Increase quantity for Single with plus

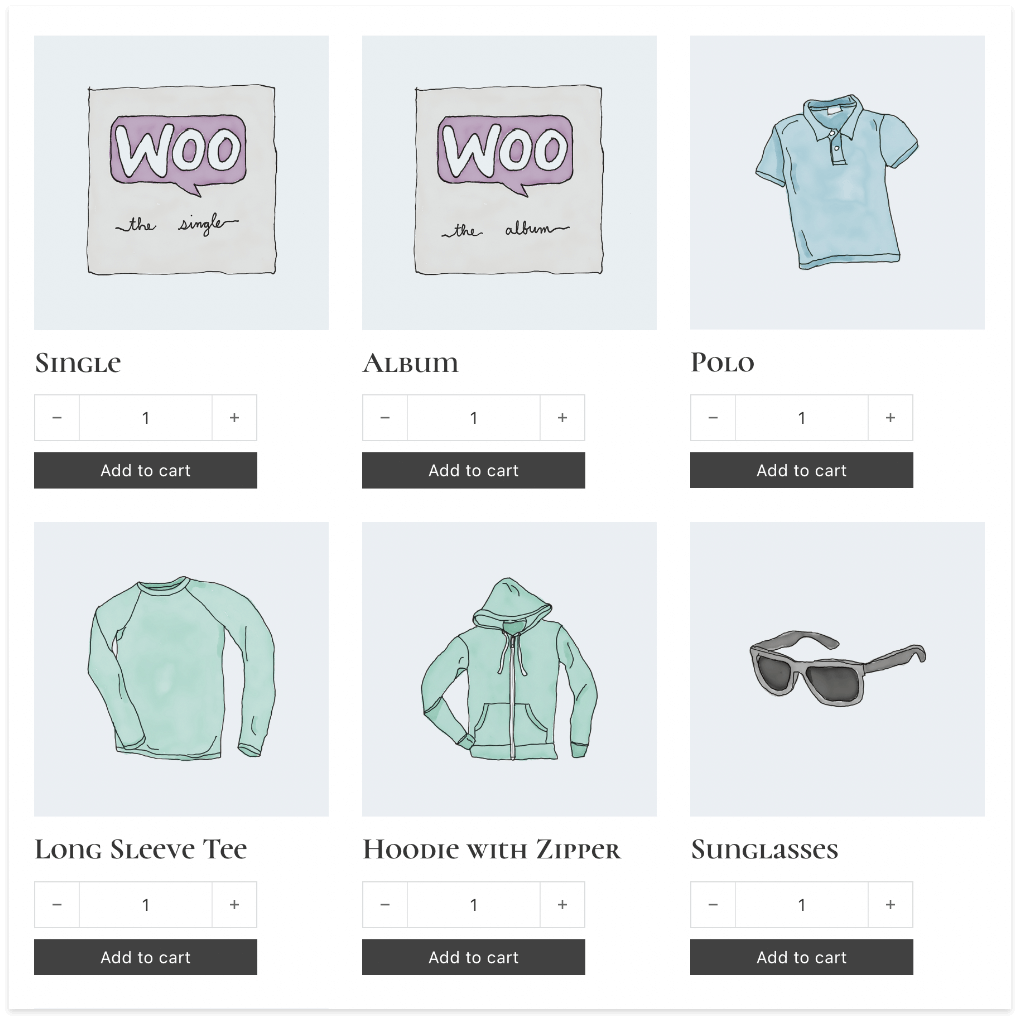coord(234,417)
